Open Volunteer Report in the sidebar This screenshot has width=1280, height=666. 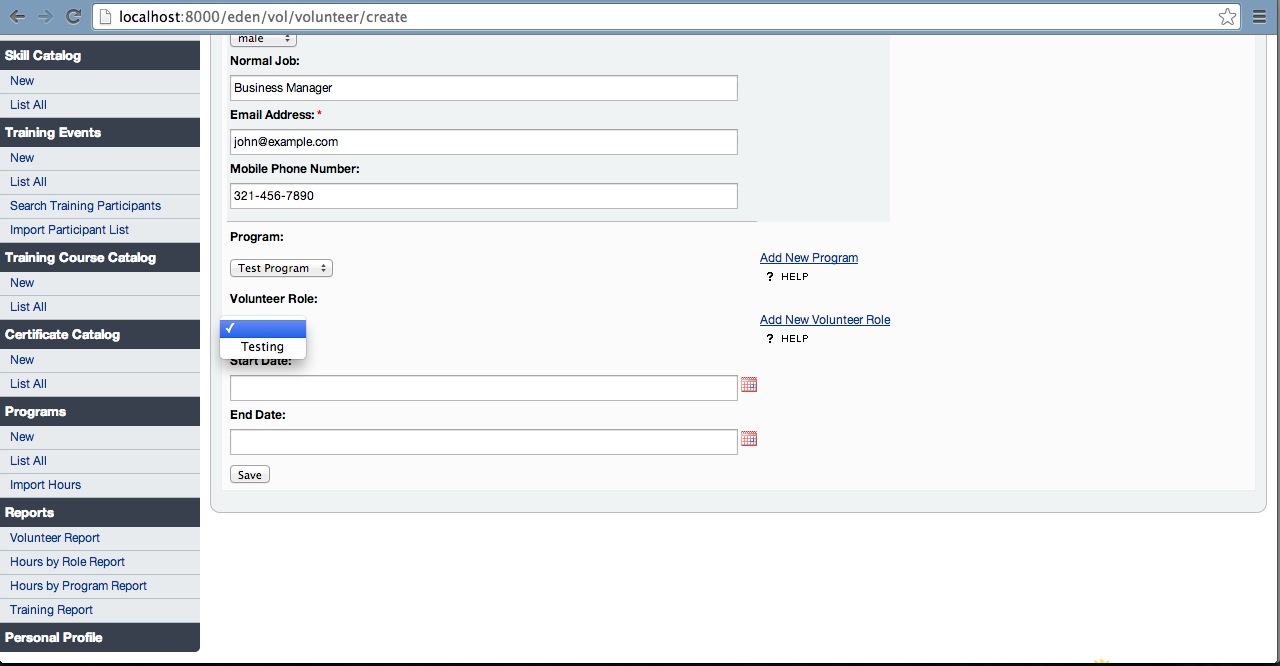tap(55, 538)
